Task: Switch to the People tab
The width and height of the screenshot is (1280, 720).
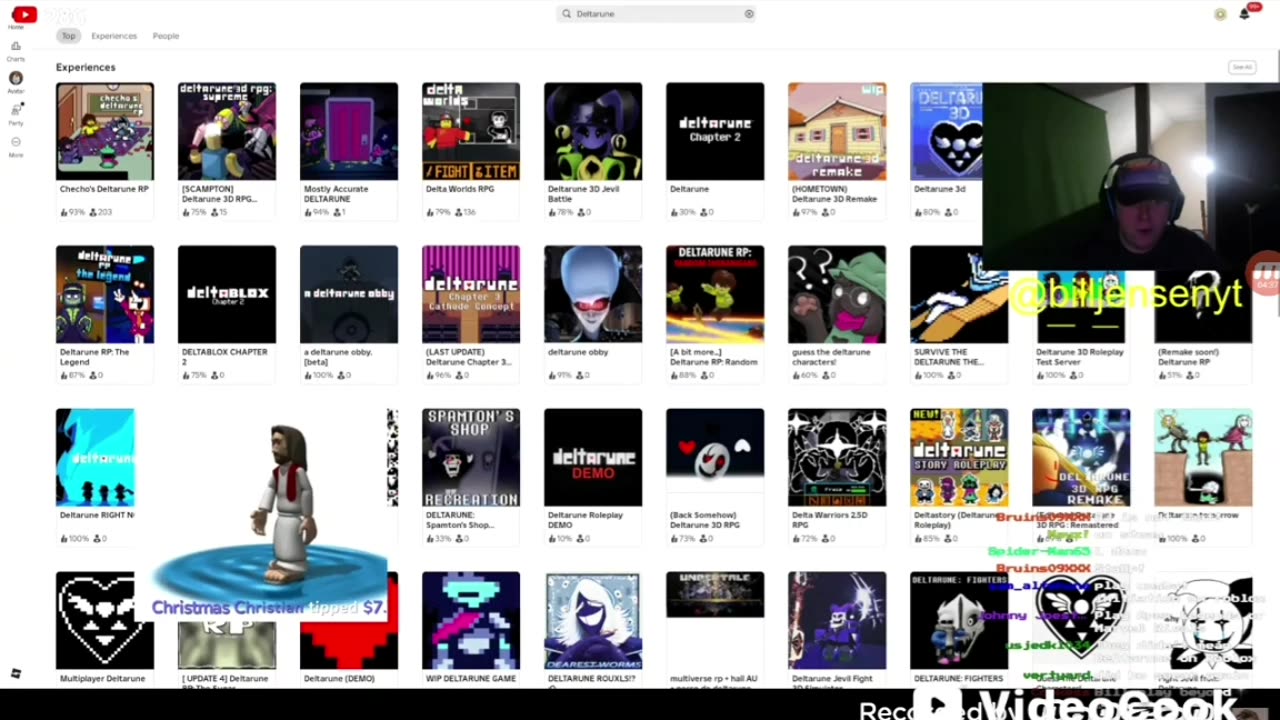Action: [166, 36]
